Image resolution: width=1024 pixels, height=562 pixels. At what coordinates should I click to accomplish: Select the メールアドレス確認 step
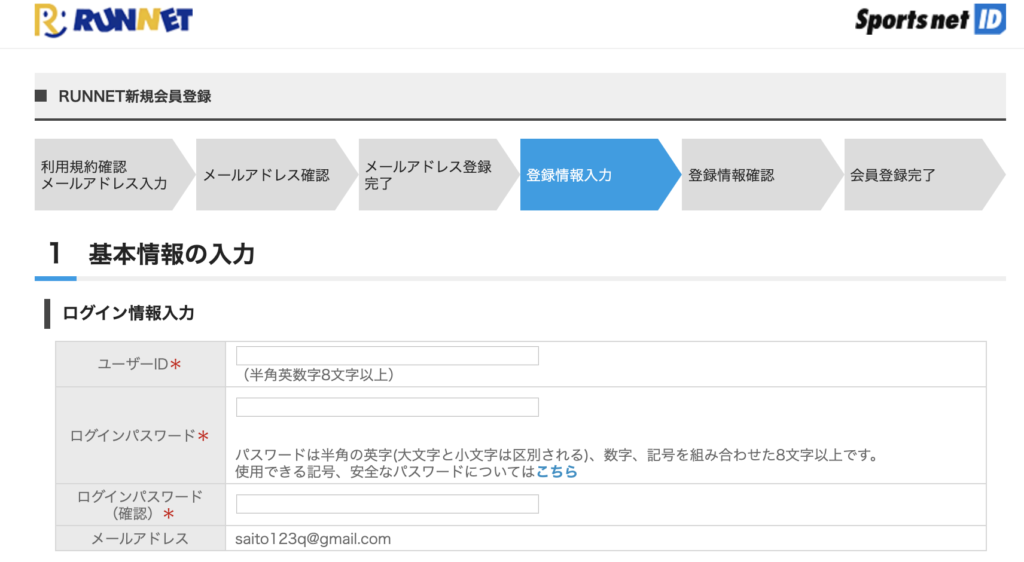(x=276, y=174)
